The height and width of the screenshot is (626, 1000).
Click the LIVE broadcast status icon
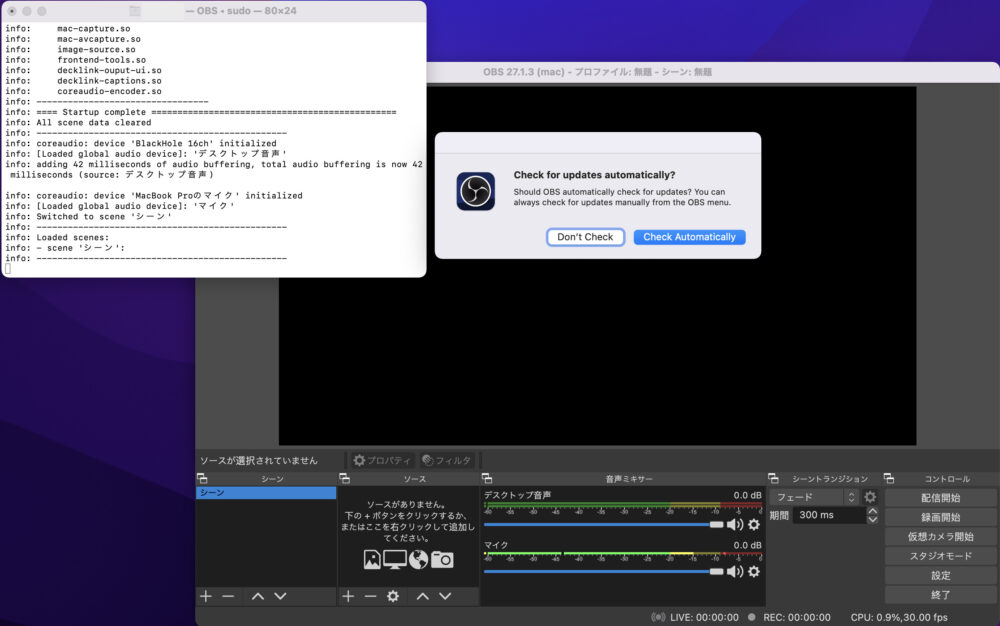pos(658,617)
